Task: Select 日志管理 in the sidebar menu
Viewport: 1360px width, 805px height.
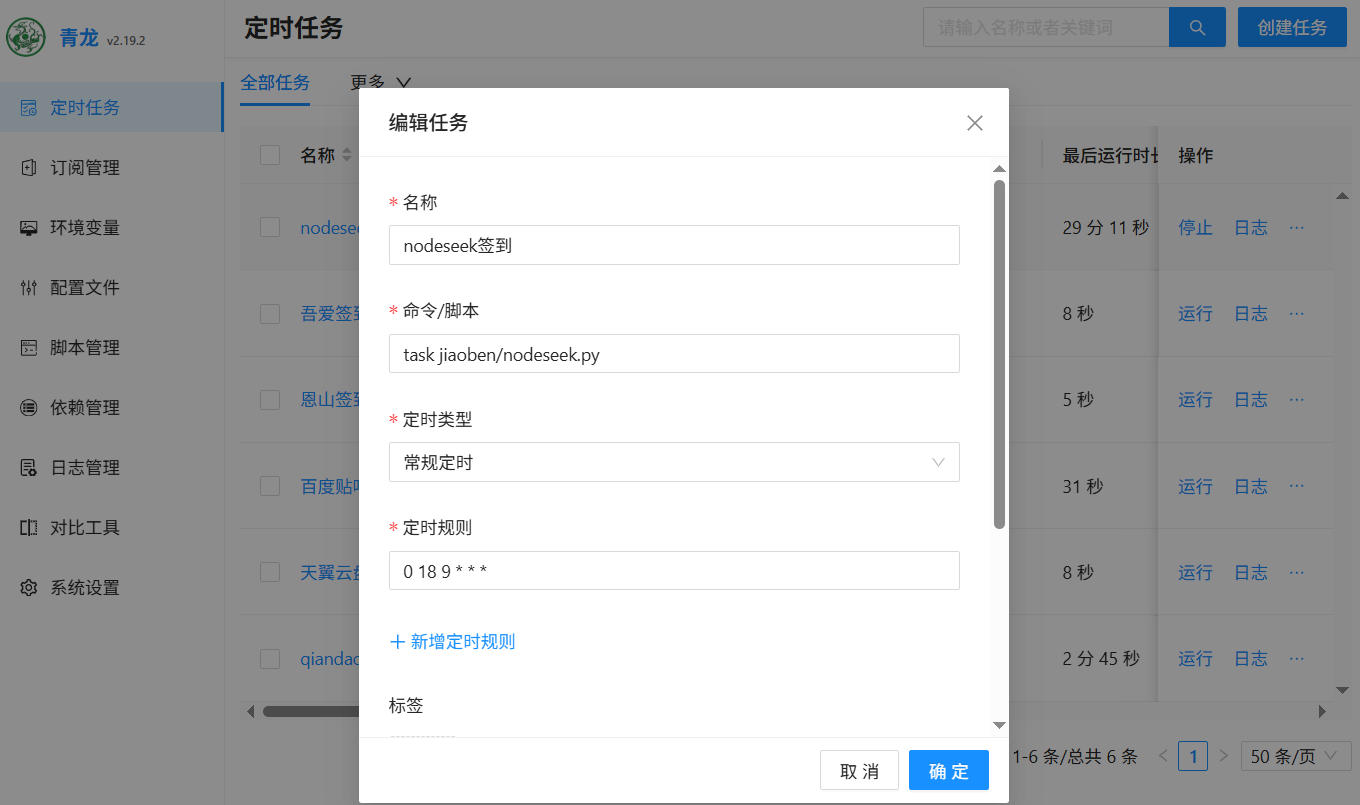Action: click(x=85, y=468)
